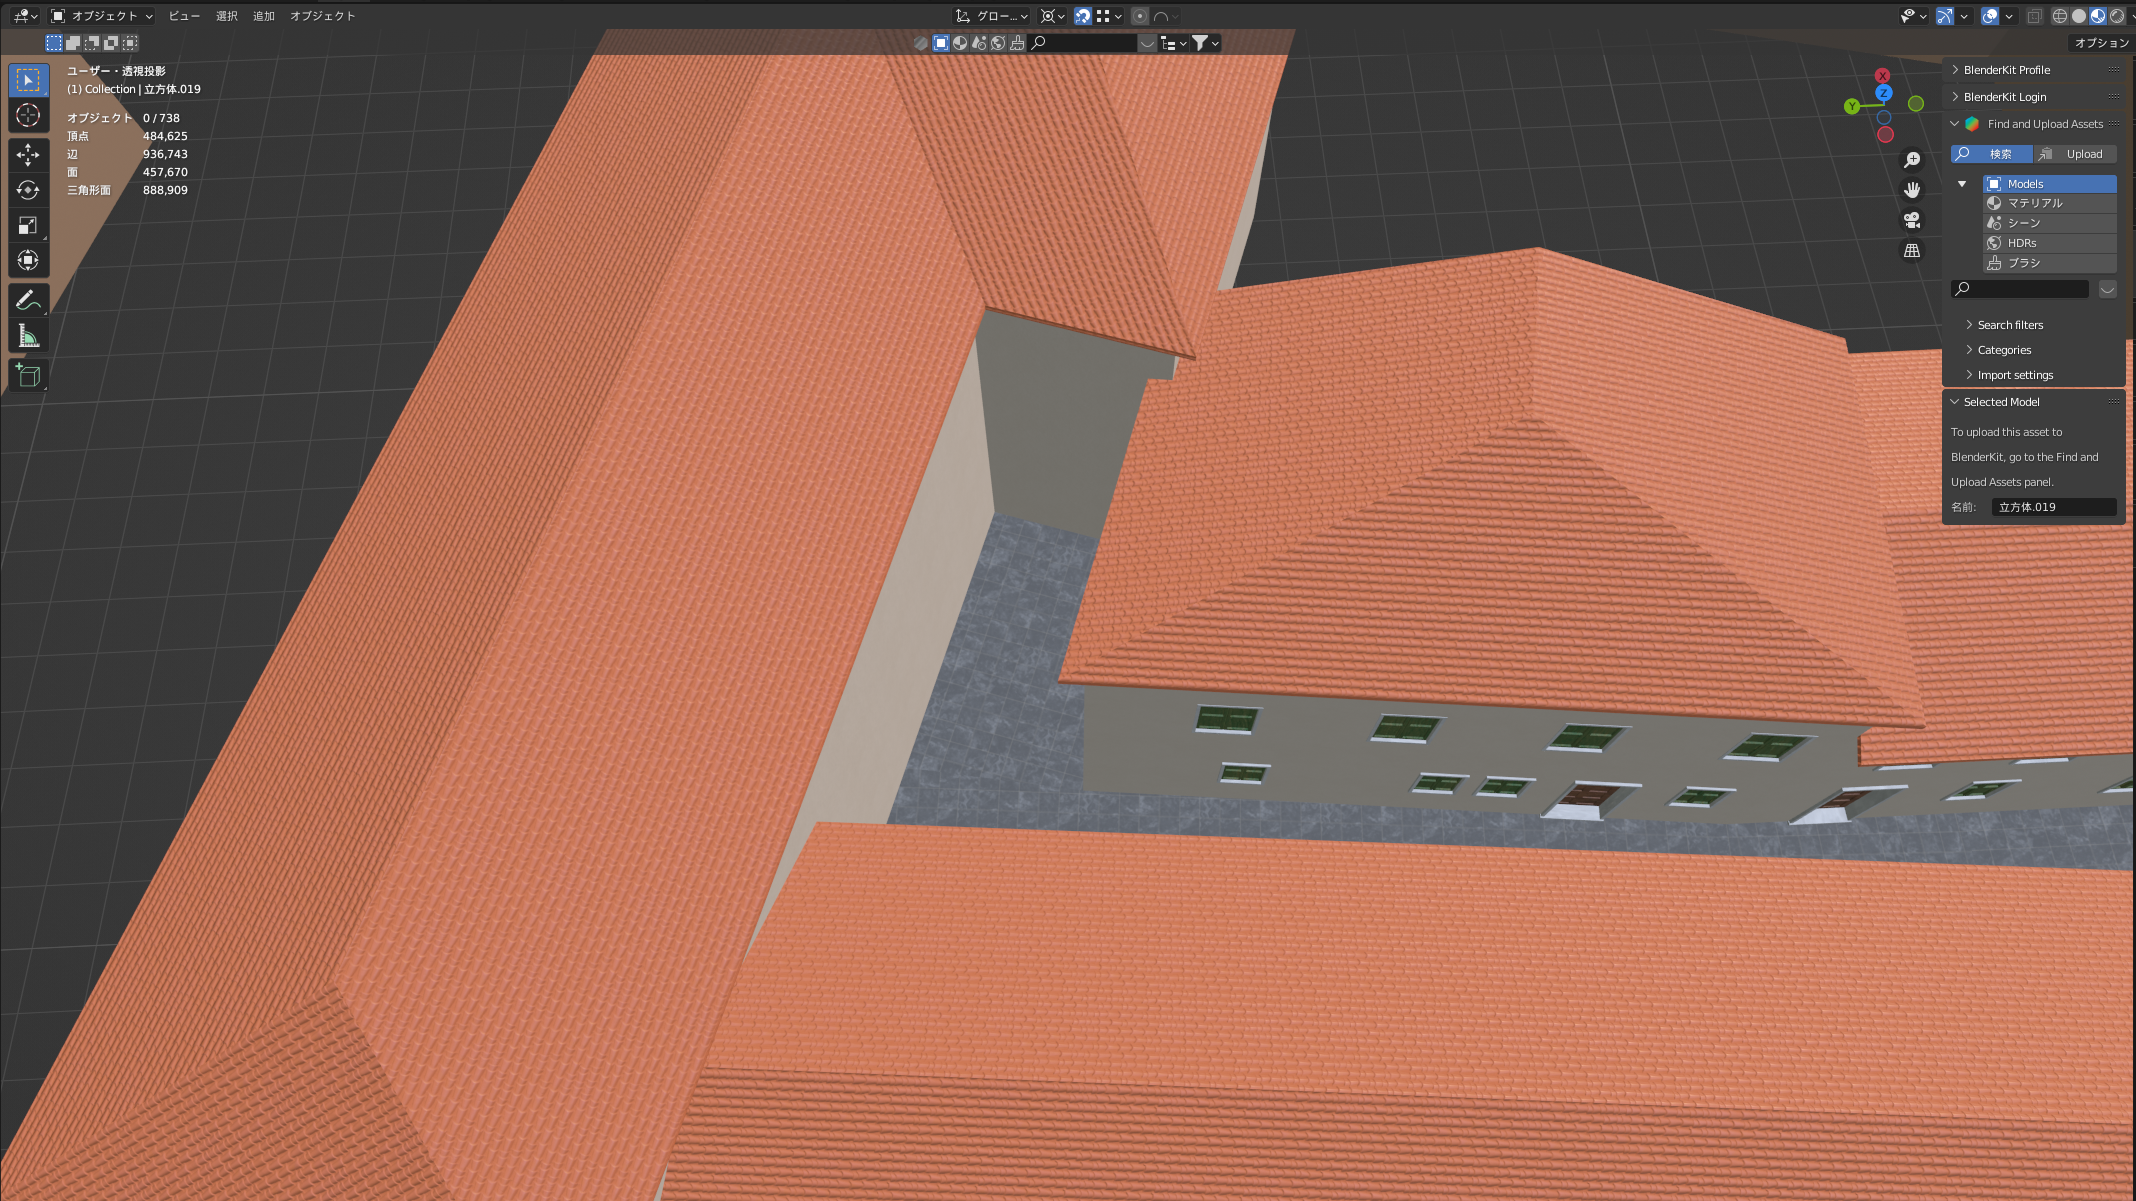Open the ビュー menu
This screenshot has width=2136, height=1201.
(184, 16)
